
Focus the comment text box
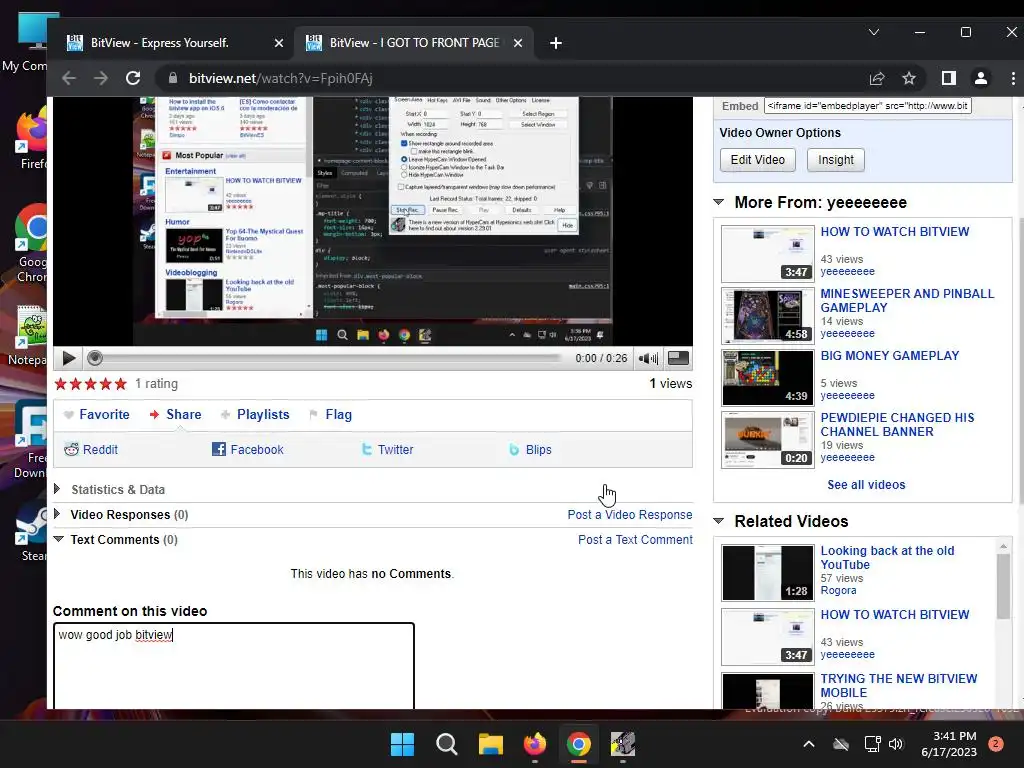pyautogui.click(x=234, y=666)
